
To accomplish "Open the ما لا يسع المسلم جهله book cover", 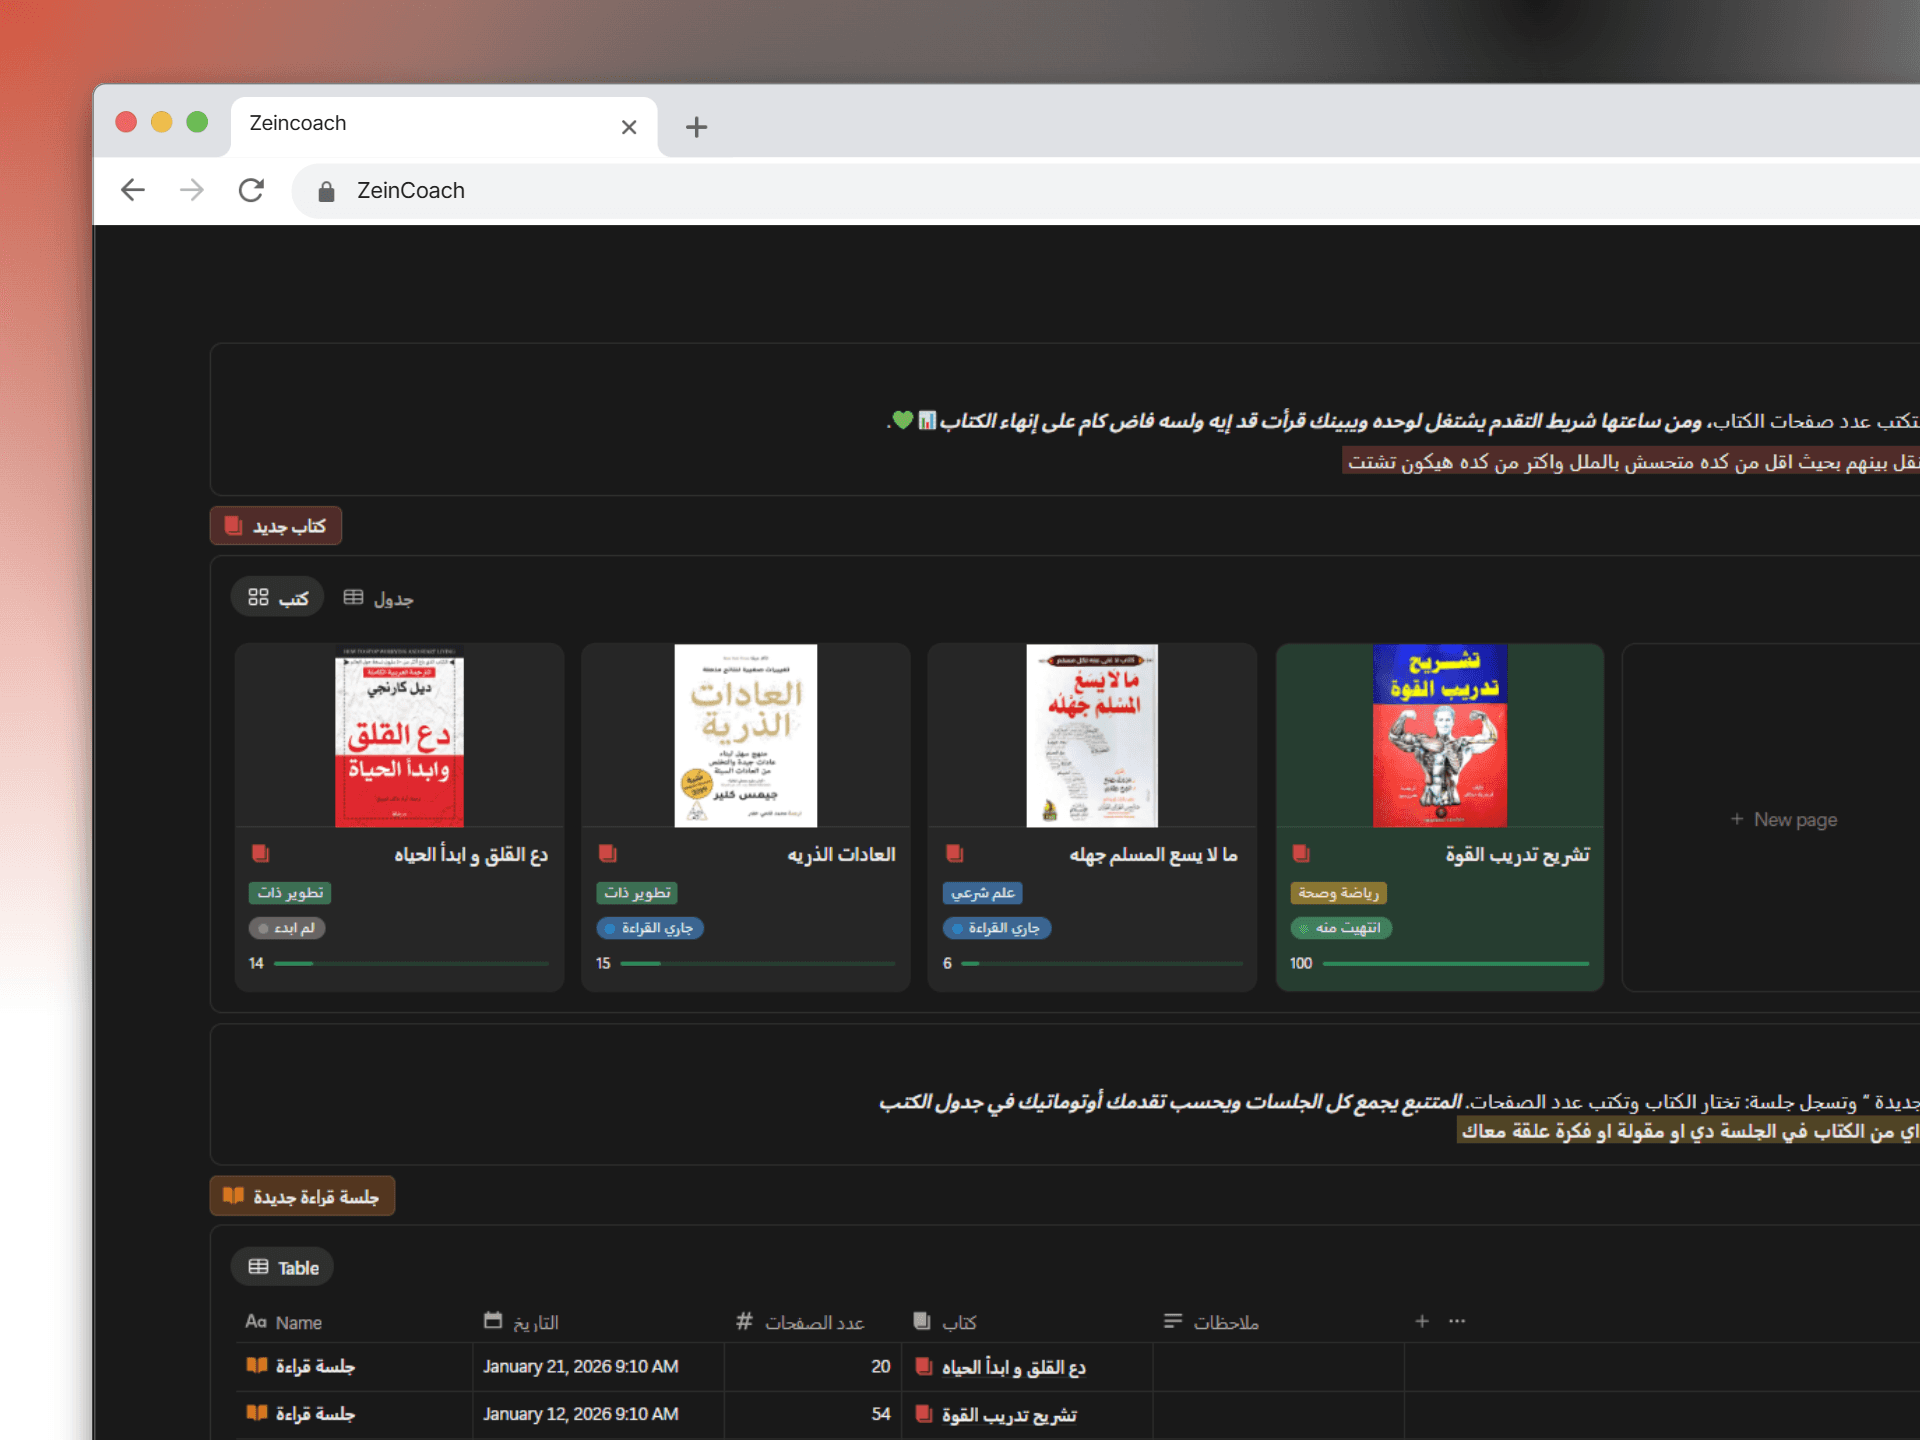I will [1091, 735].
